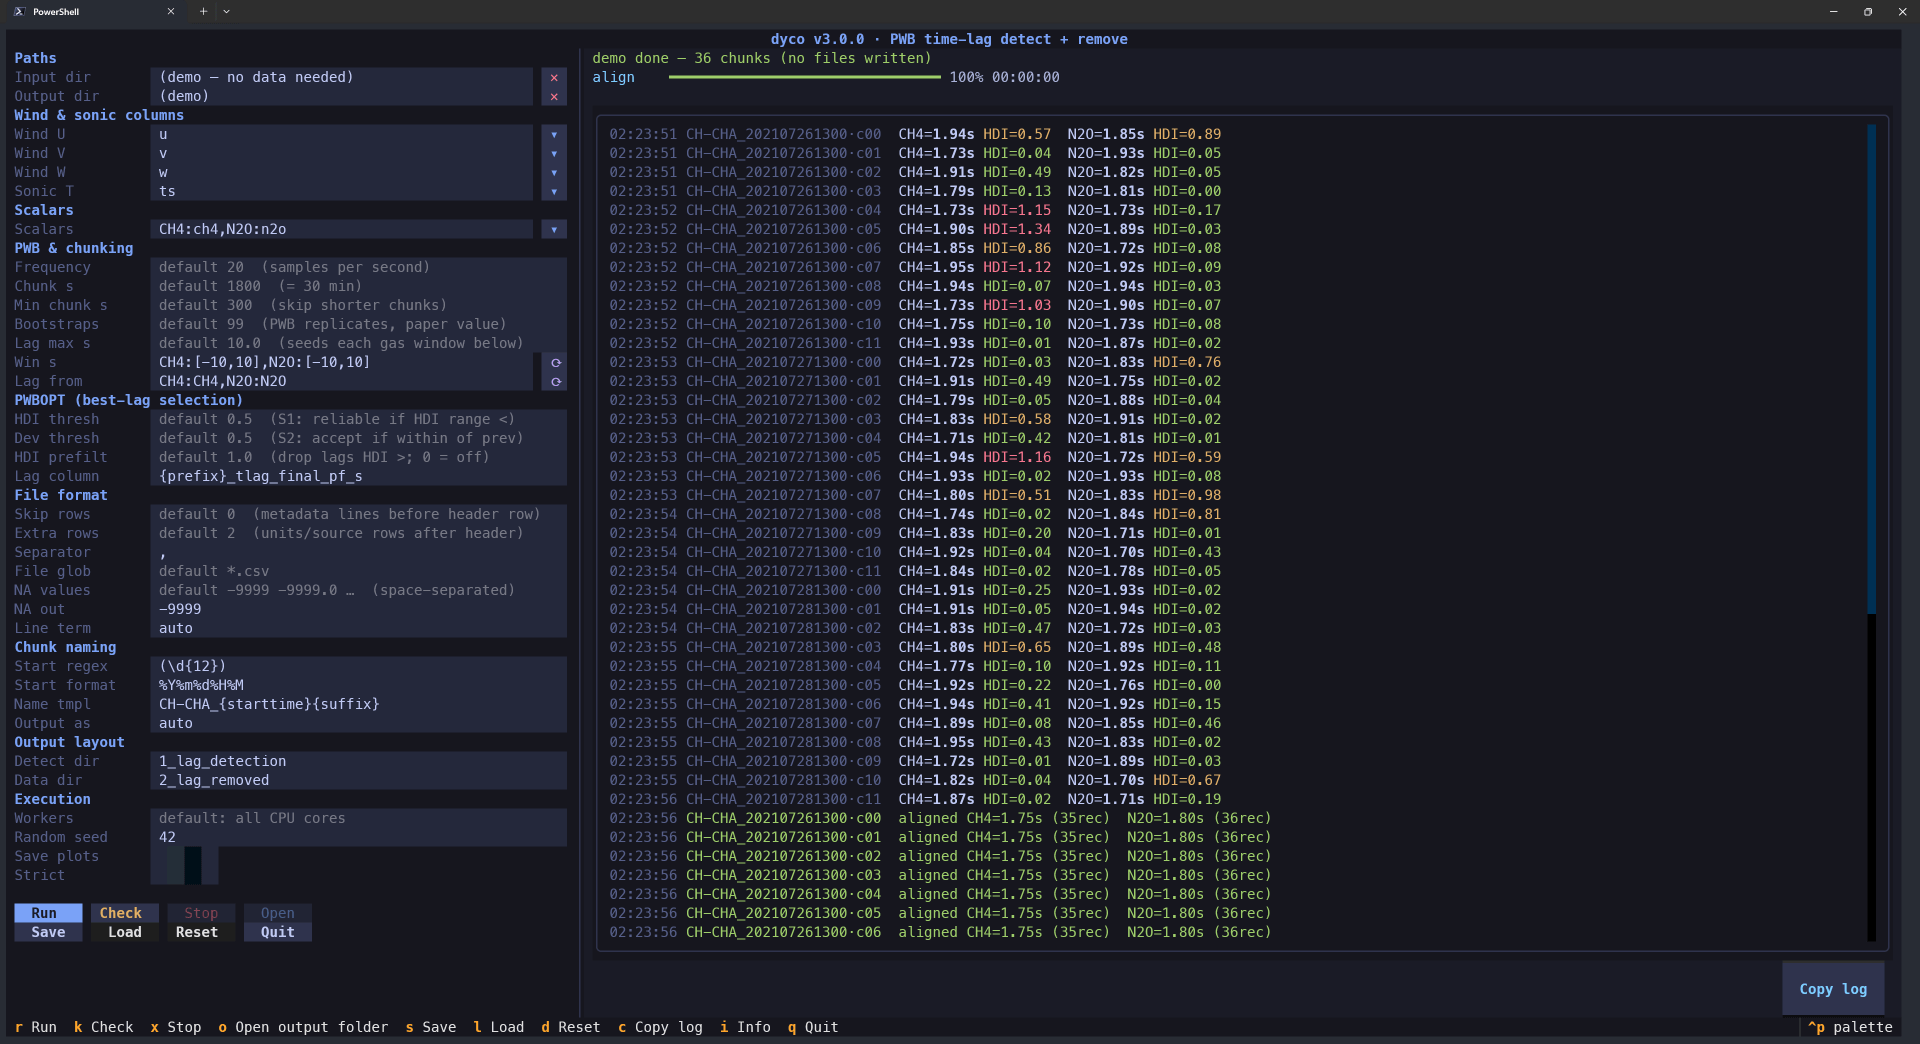Image resolution: width=1920 pixels, height=1044 pixels.
Task: Open the '^p palette' command palette
Action: [x=1850, y=1027]
